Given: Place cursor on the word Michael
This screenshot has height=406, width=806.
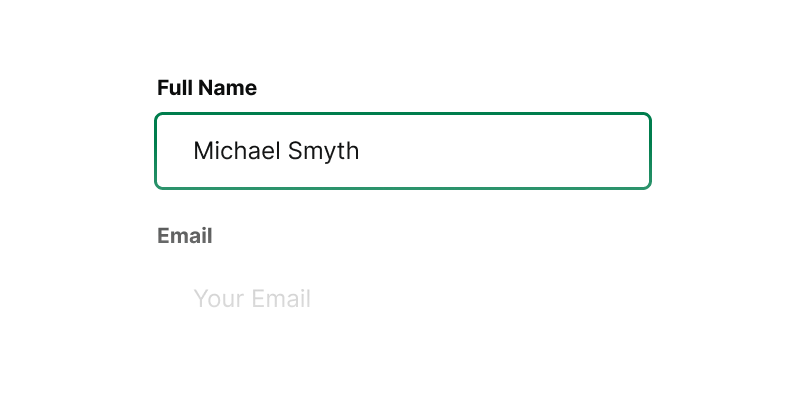Looking at the screenshot, I should coord(237,151).
